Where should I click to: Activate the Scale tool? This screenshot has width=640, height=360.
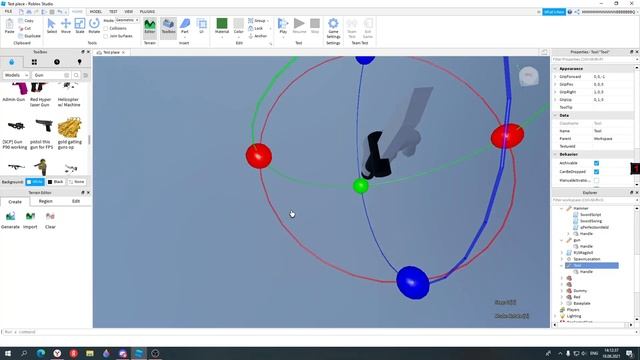[80, 26]
